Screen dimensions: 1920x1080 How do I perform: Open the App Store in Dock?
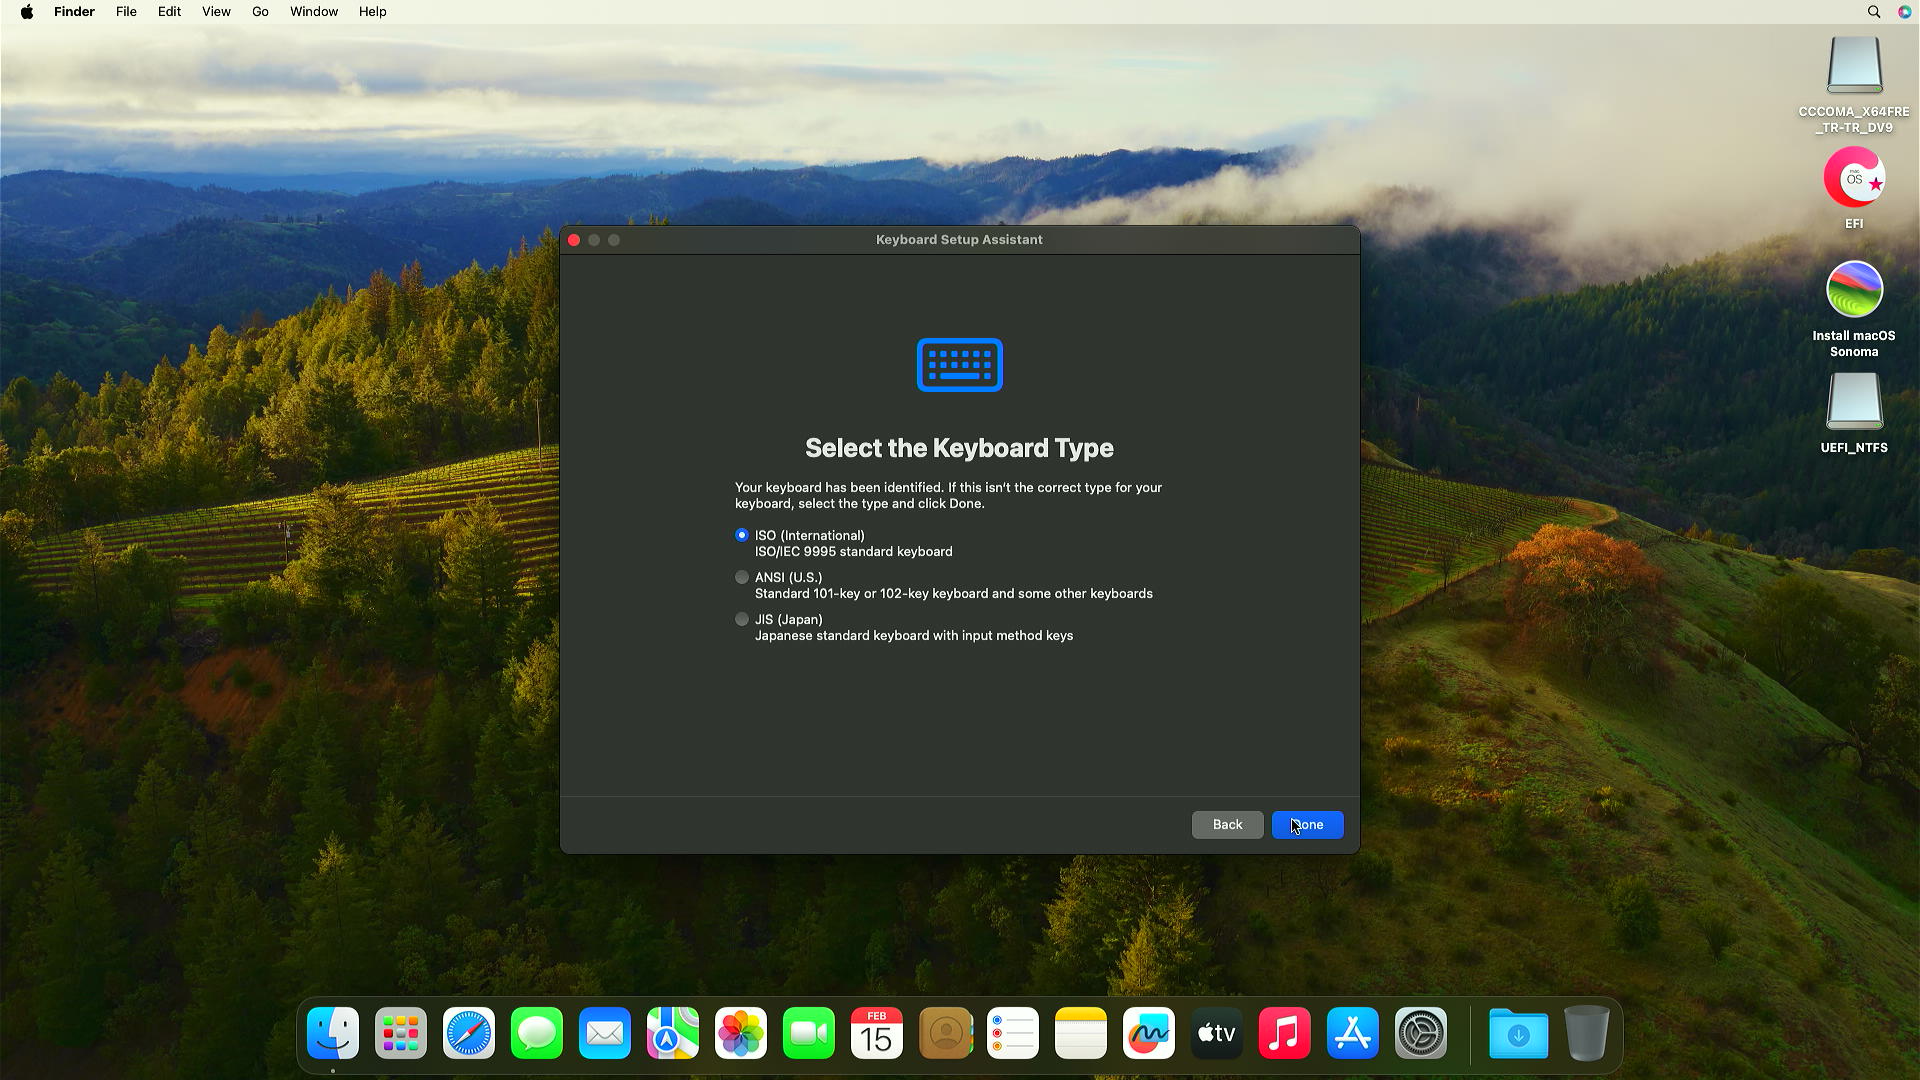coord(1353,1034)
